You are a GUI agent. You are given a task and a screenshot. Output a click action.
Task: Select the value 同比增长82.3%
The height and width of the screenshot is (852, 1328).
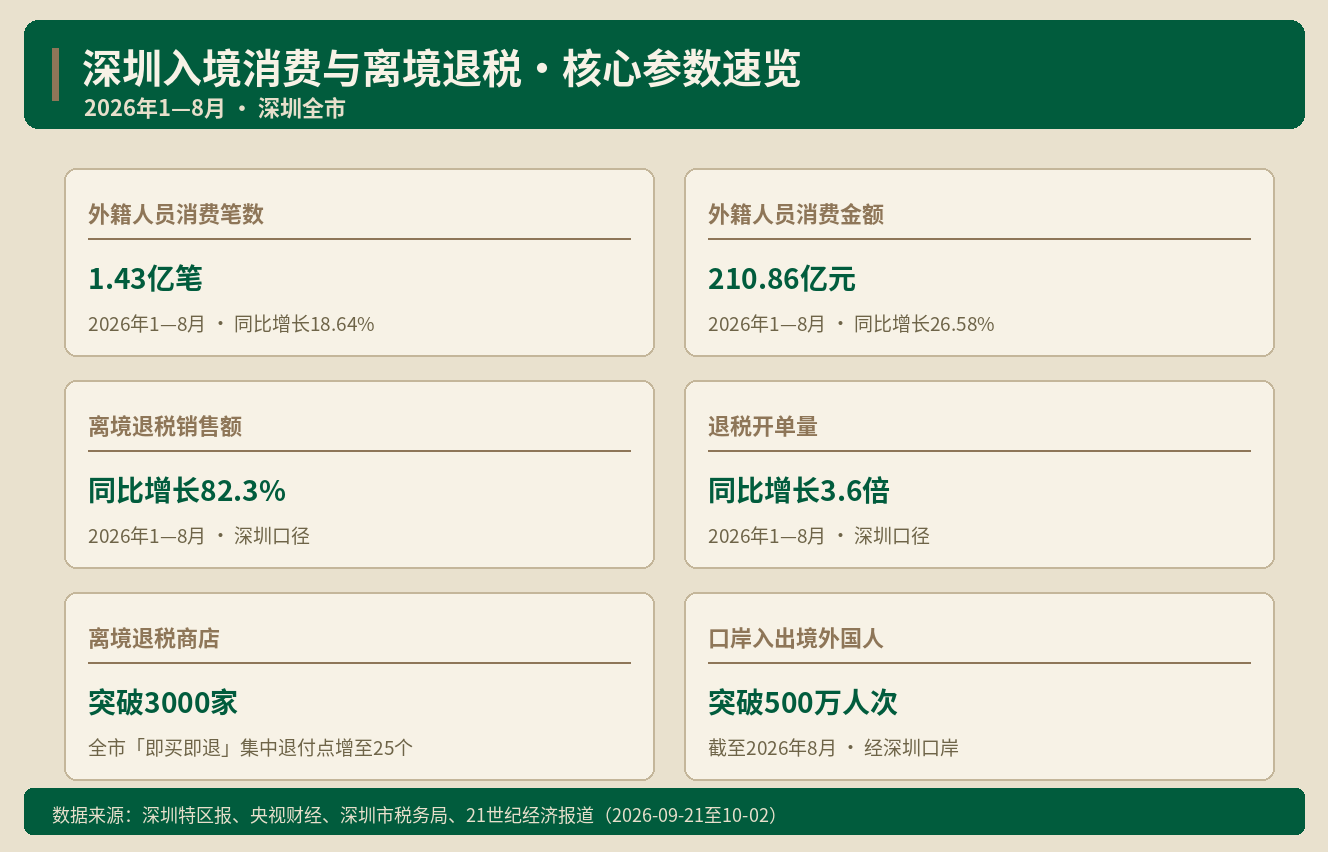[x=187, y=491]
